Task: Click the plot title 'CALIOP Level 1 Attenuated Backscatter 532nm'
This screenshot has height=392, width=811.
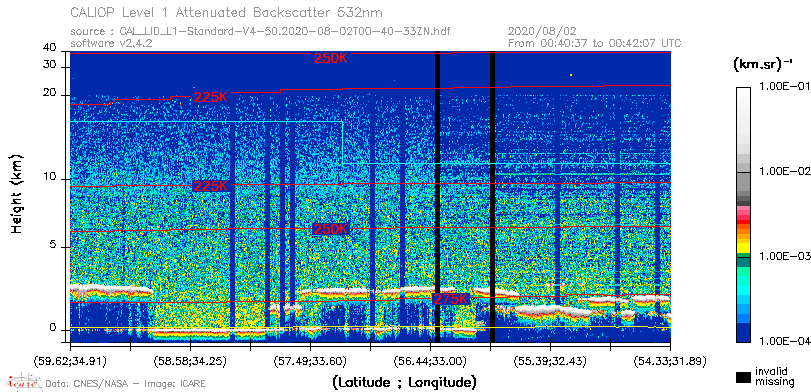Action: coord(227,12)
